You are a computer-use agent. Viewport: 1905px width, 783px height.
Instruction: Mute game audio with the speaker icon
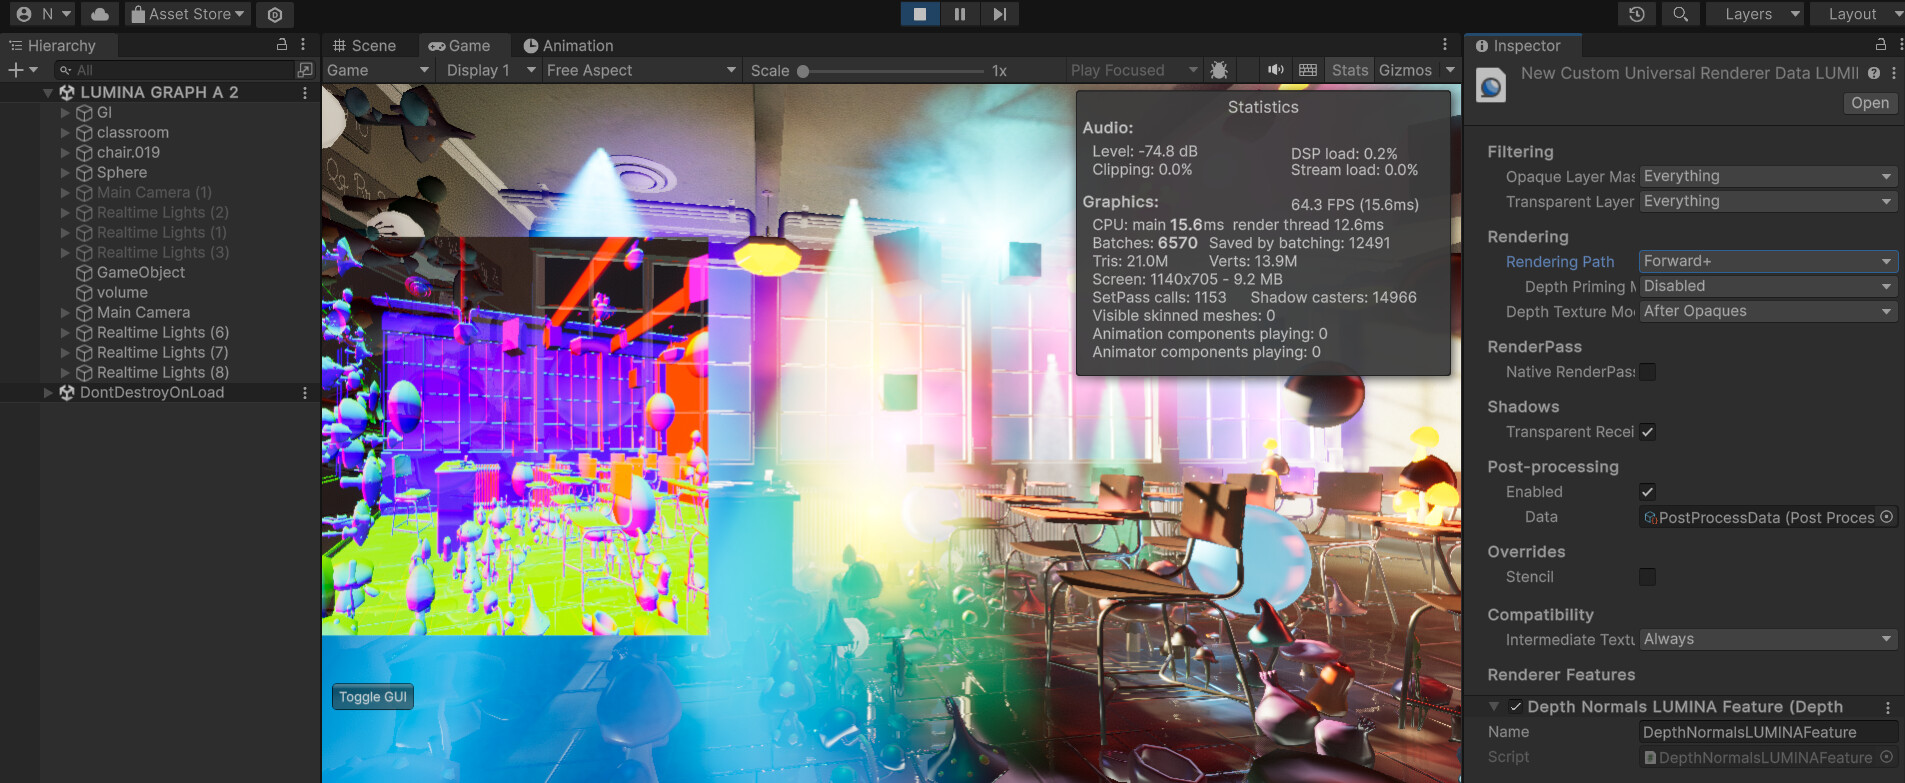click(1276, 70)
